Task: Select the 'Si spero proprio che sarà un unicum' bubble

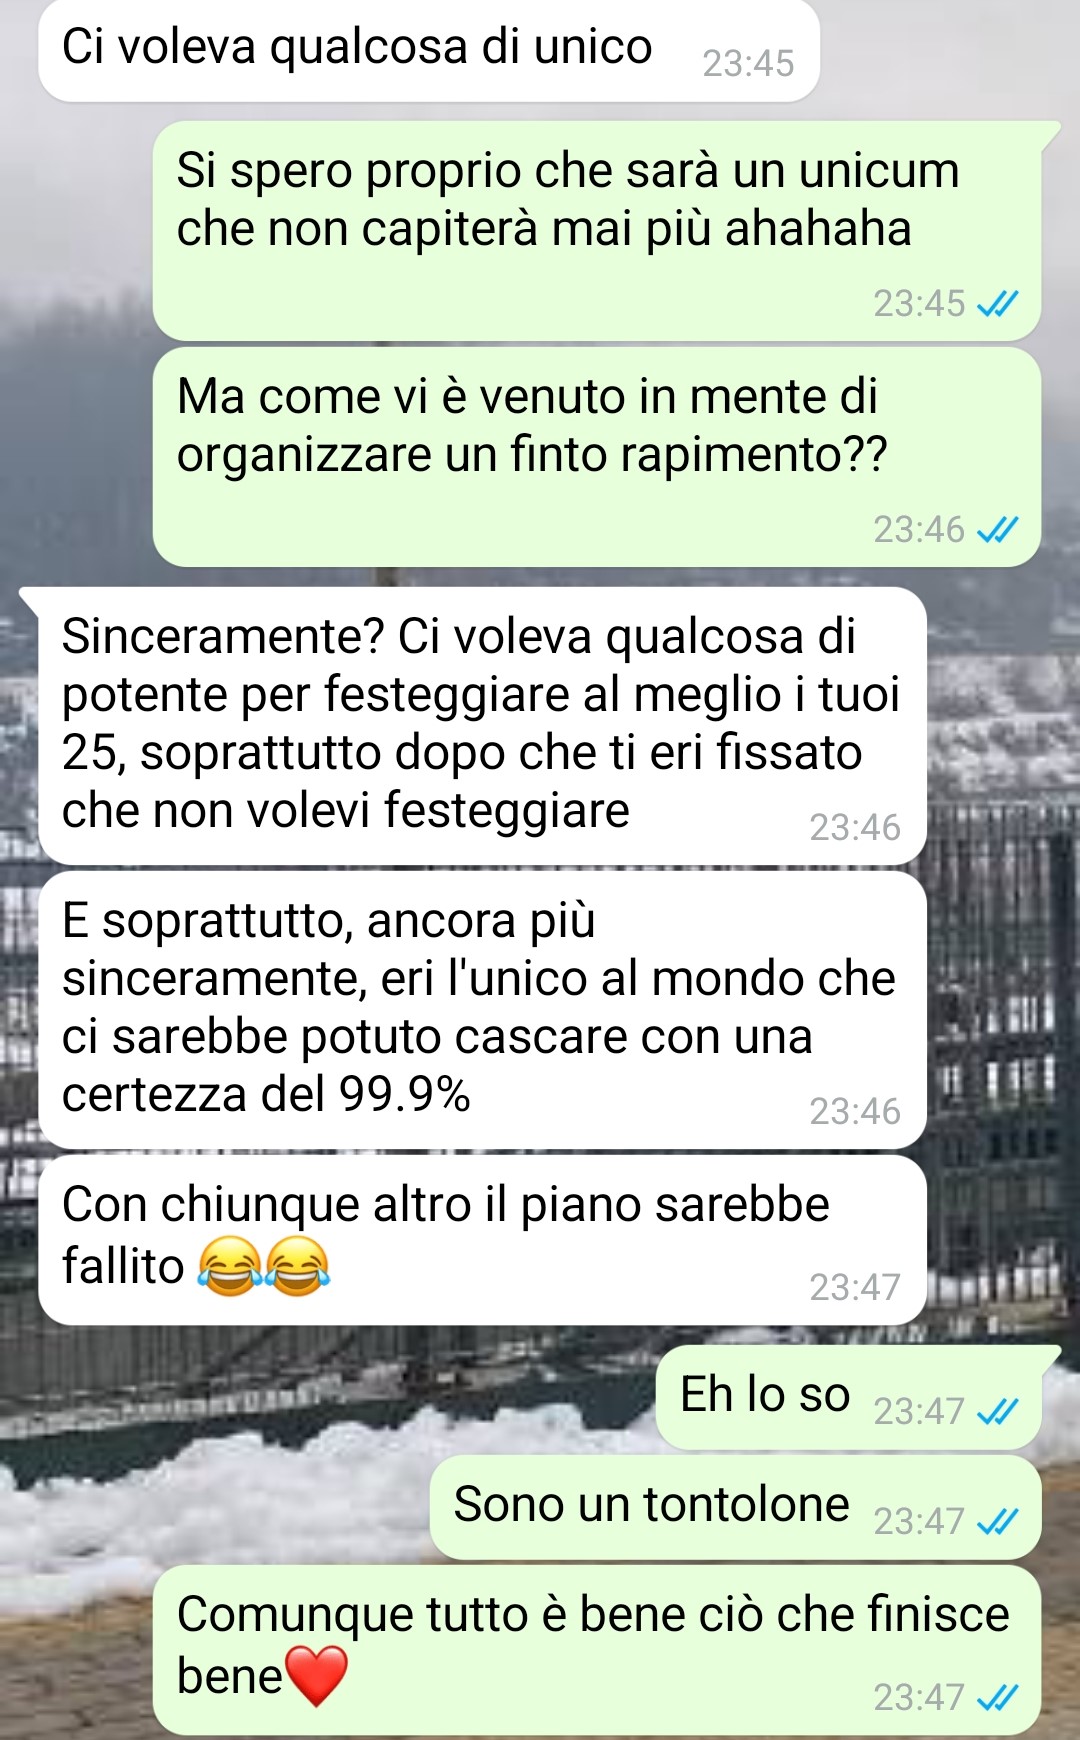Action: (597, 231)
